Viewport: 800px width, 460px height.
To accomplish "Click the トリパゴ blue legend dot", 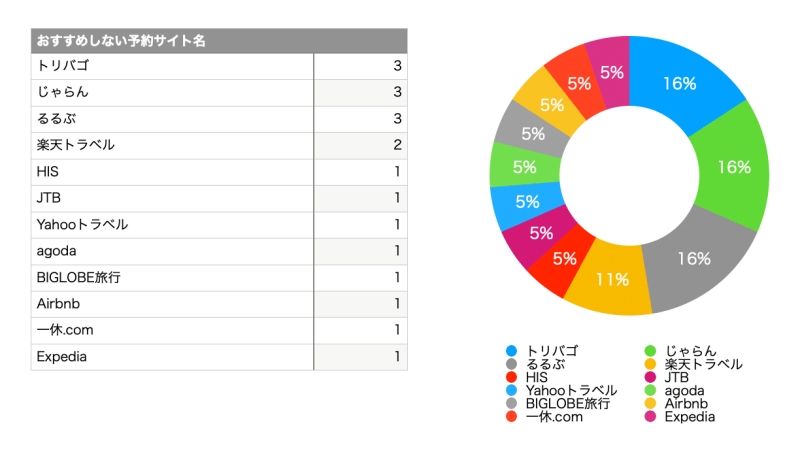I will tap(511, 351).
